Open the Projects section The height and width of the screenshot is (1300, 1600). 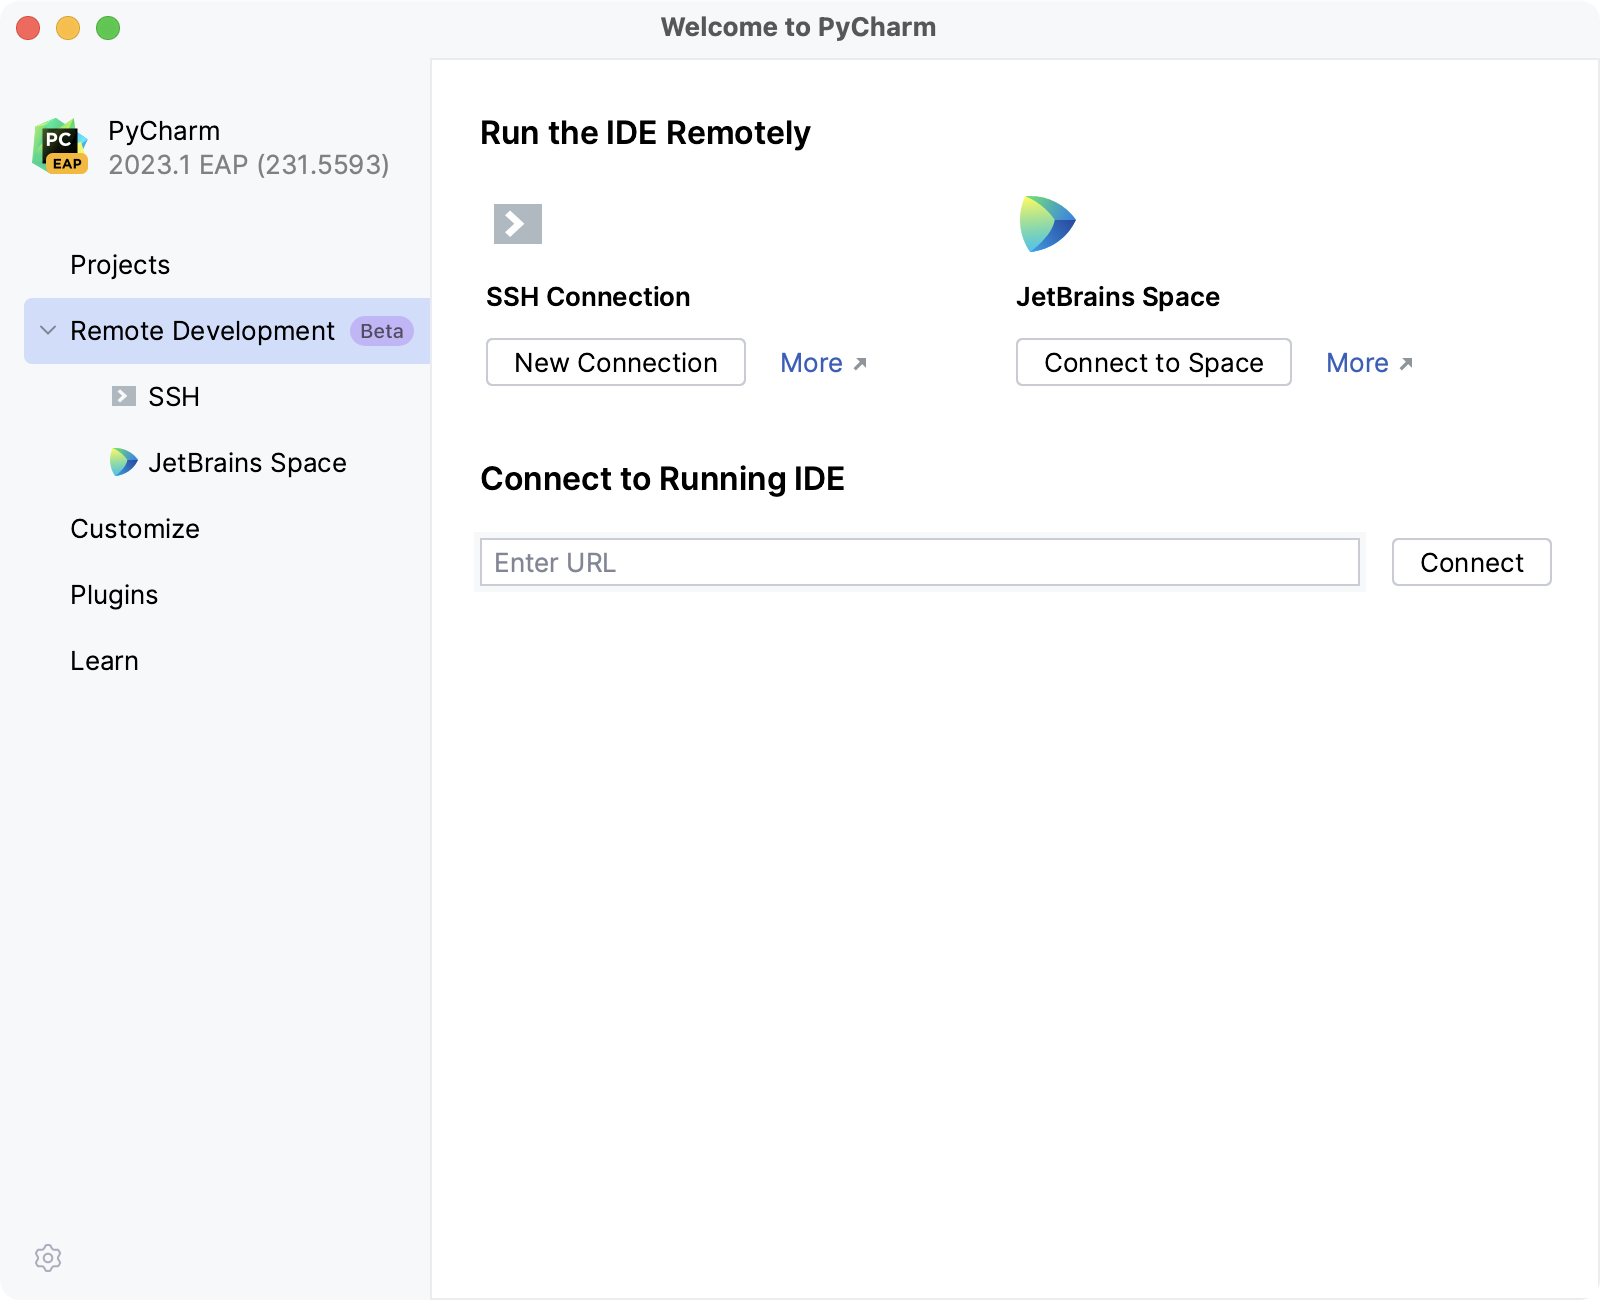119,264
